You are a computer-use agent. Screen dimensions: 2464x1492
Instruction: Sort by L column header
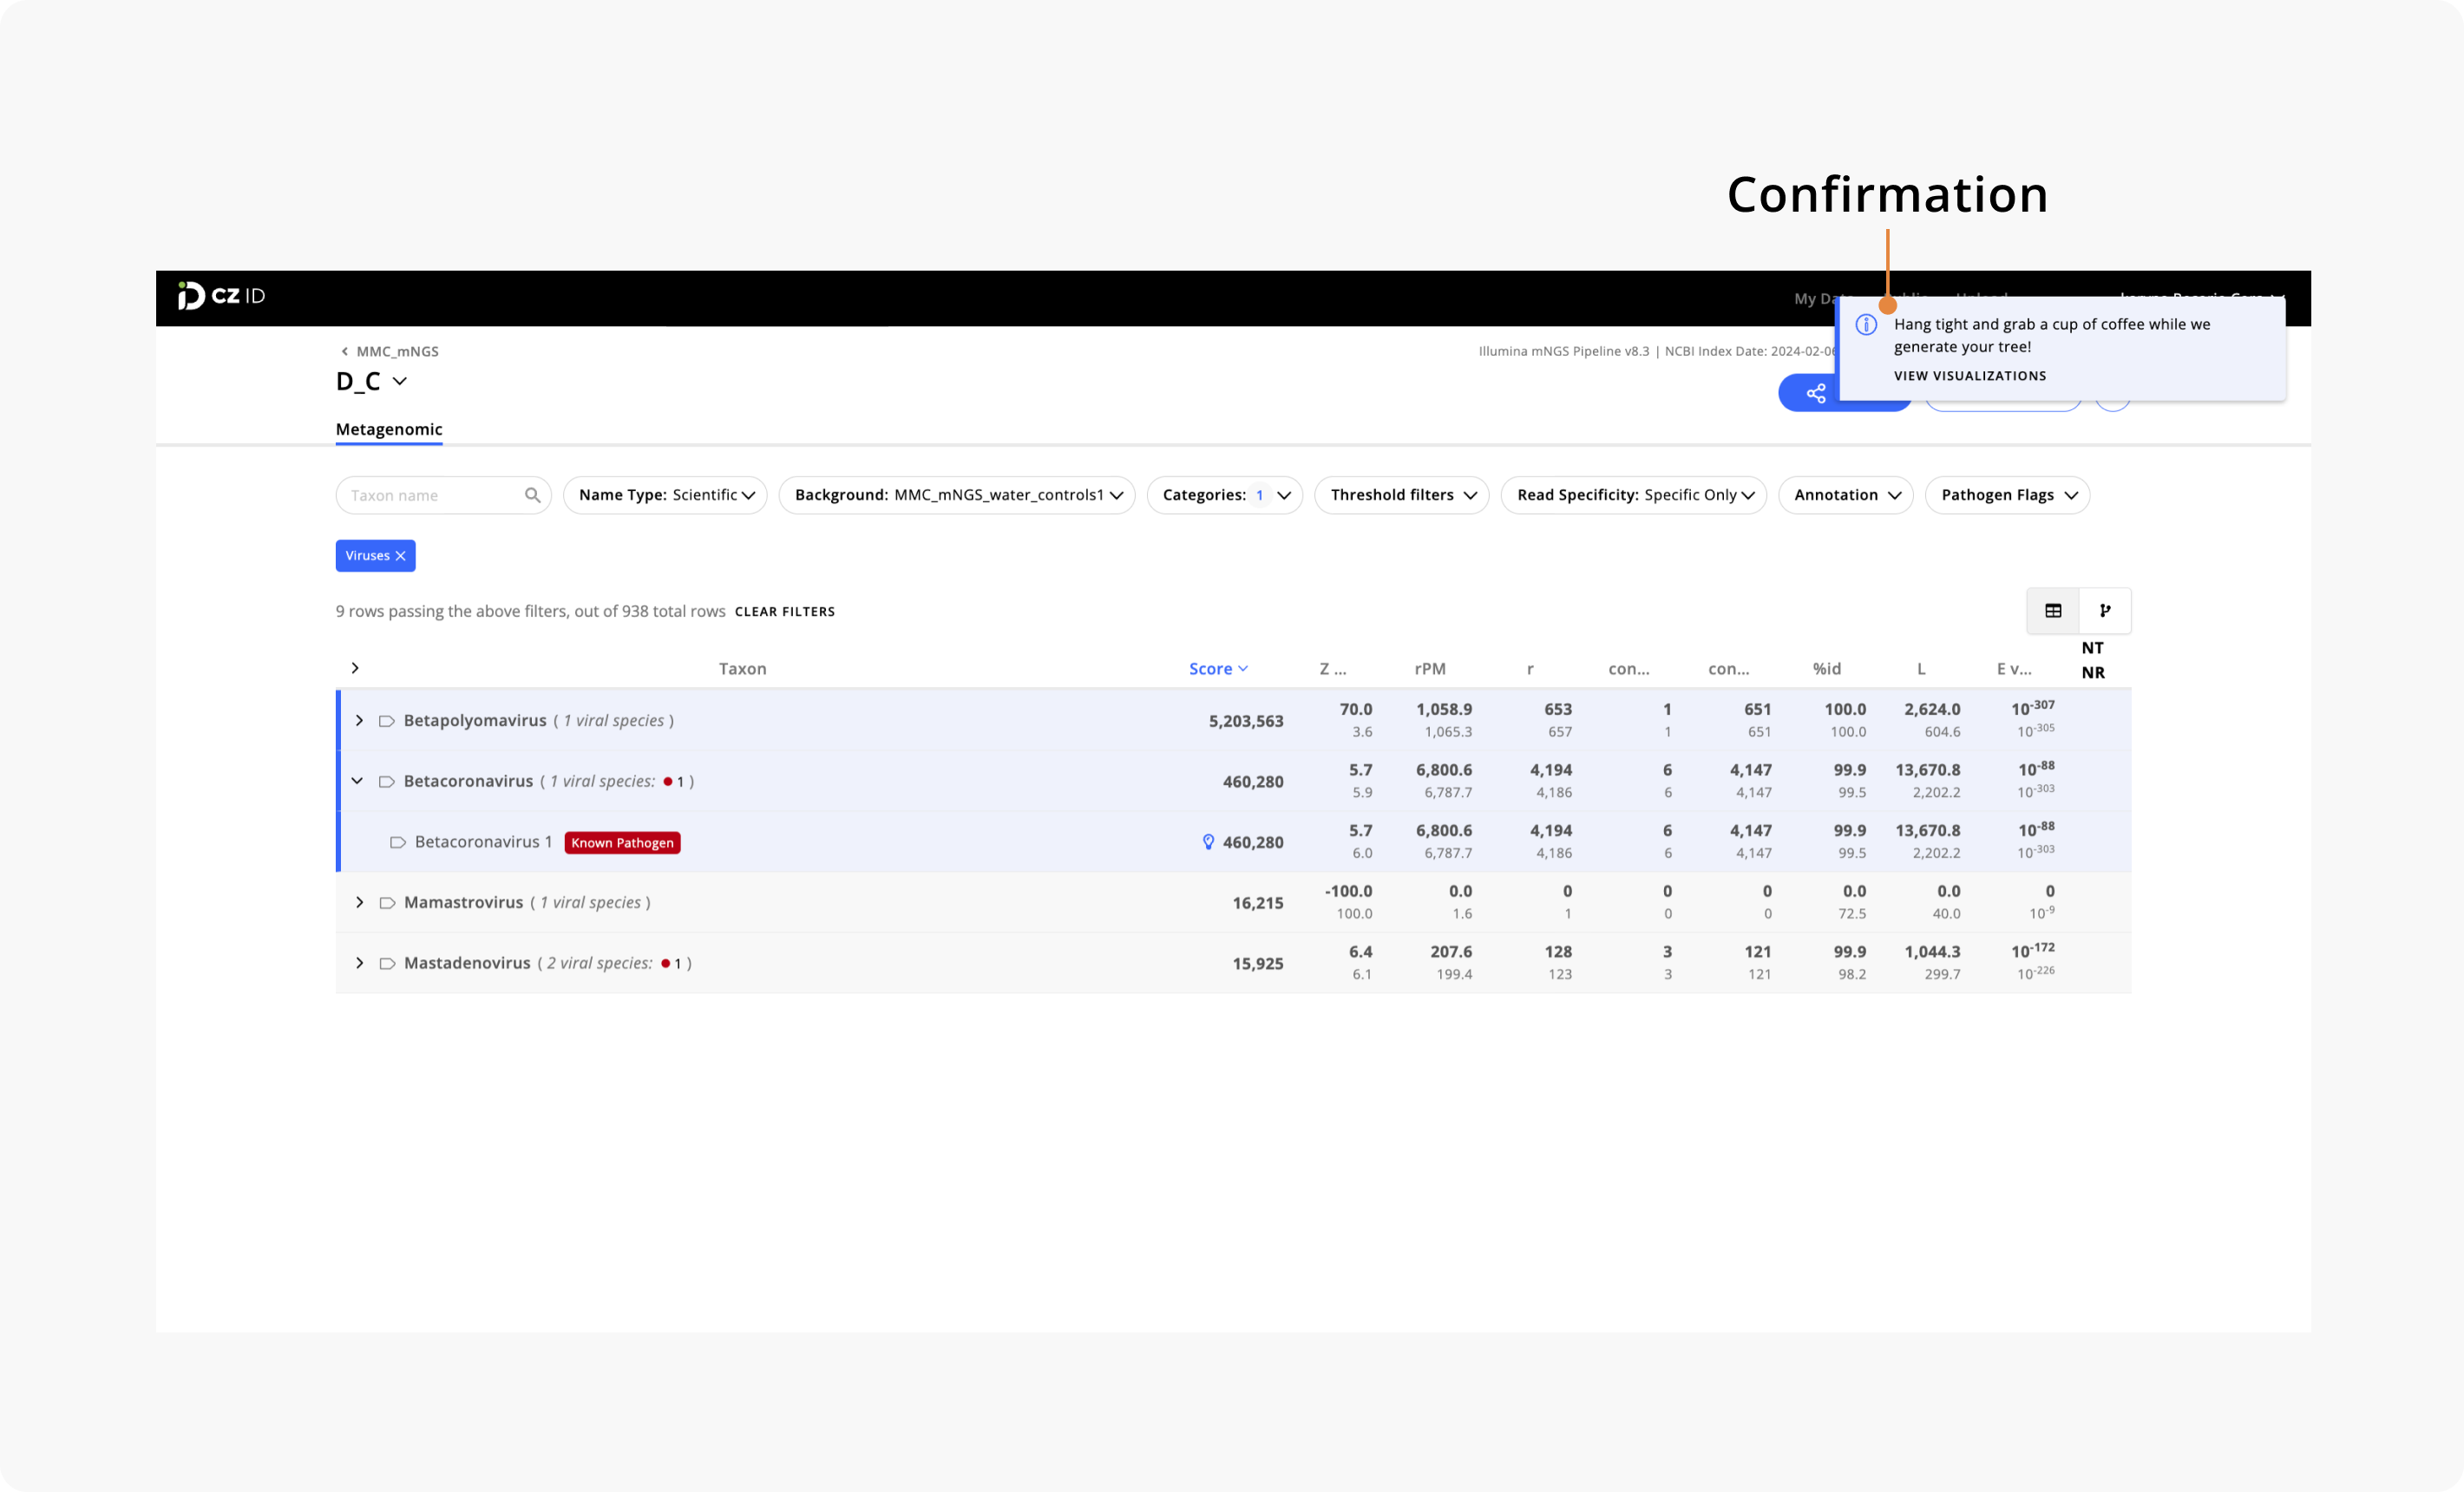click(x=1921, y=669)
